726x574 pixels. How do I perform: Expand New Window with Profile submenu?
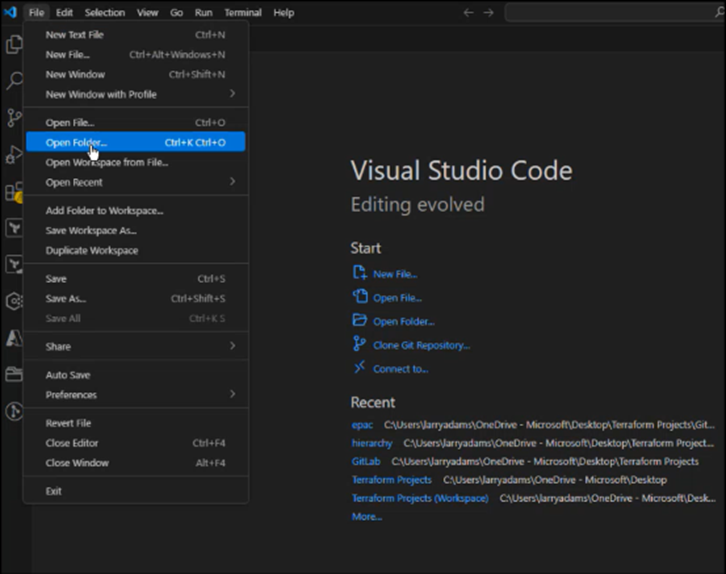tap(136, 94)
